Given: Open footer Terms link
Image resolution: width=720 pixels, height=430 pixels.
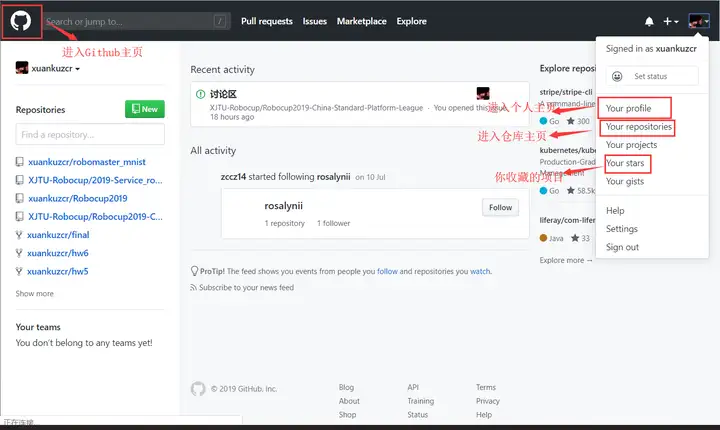Looking at the screenshot, I should [486, 387].
